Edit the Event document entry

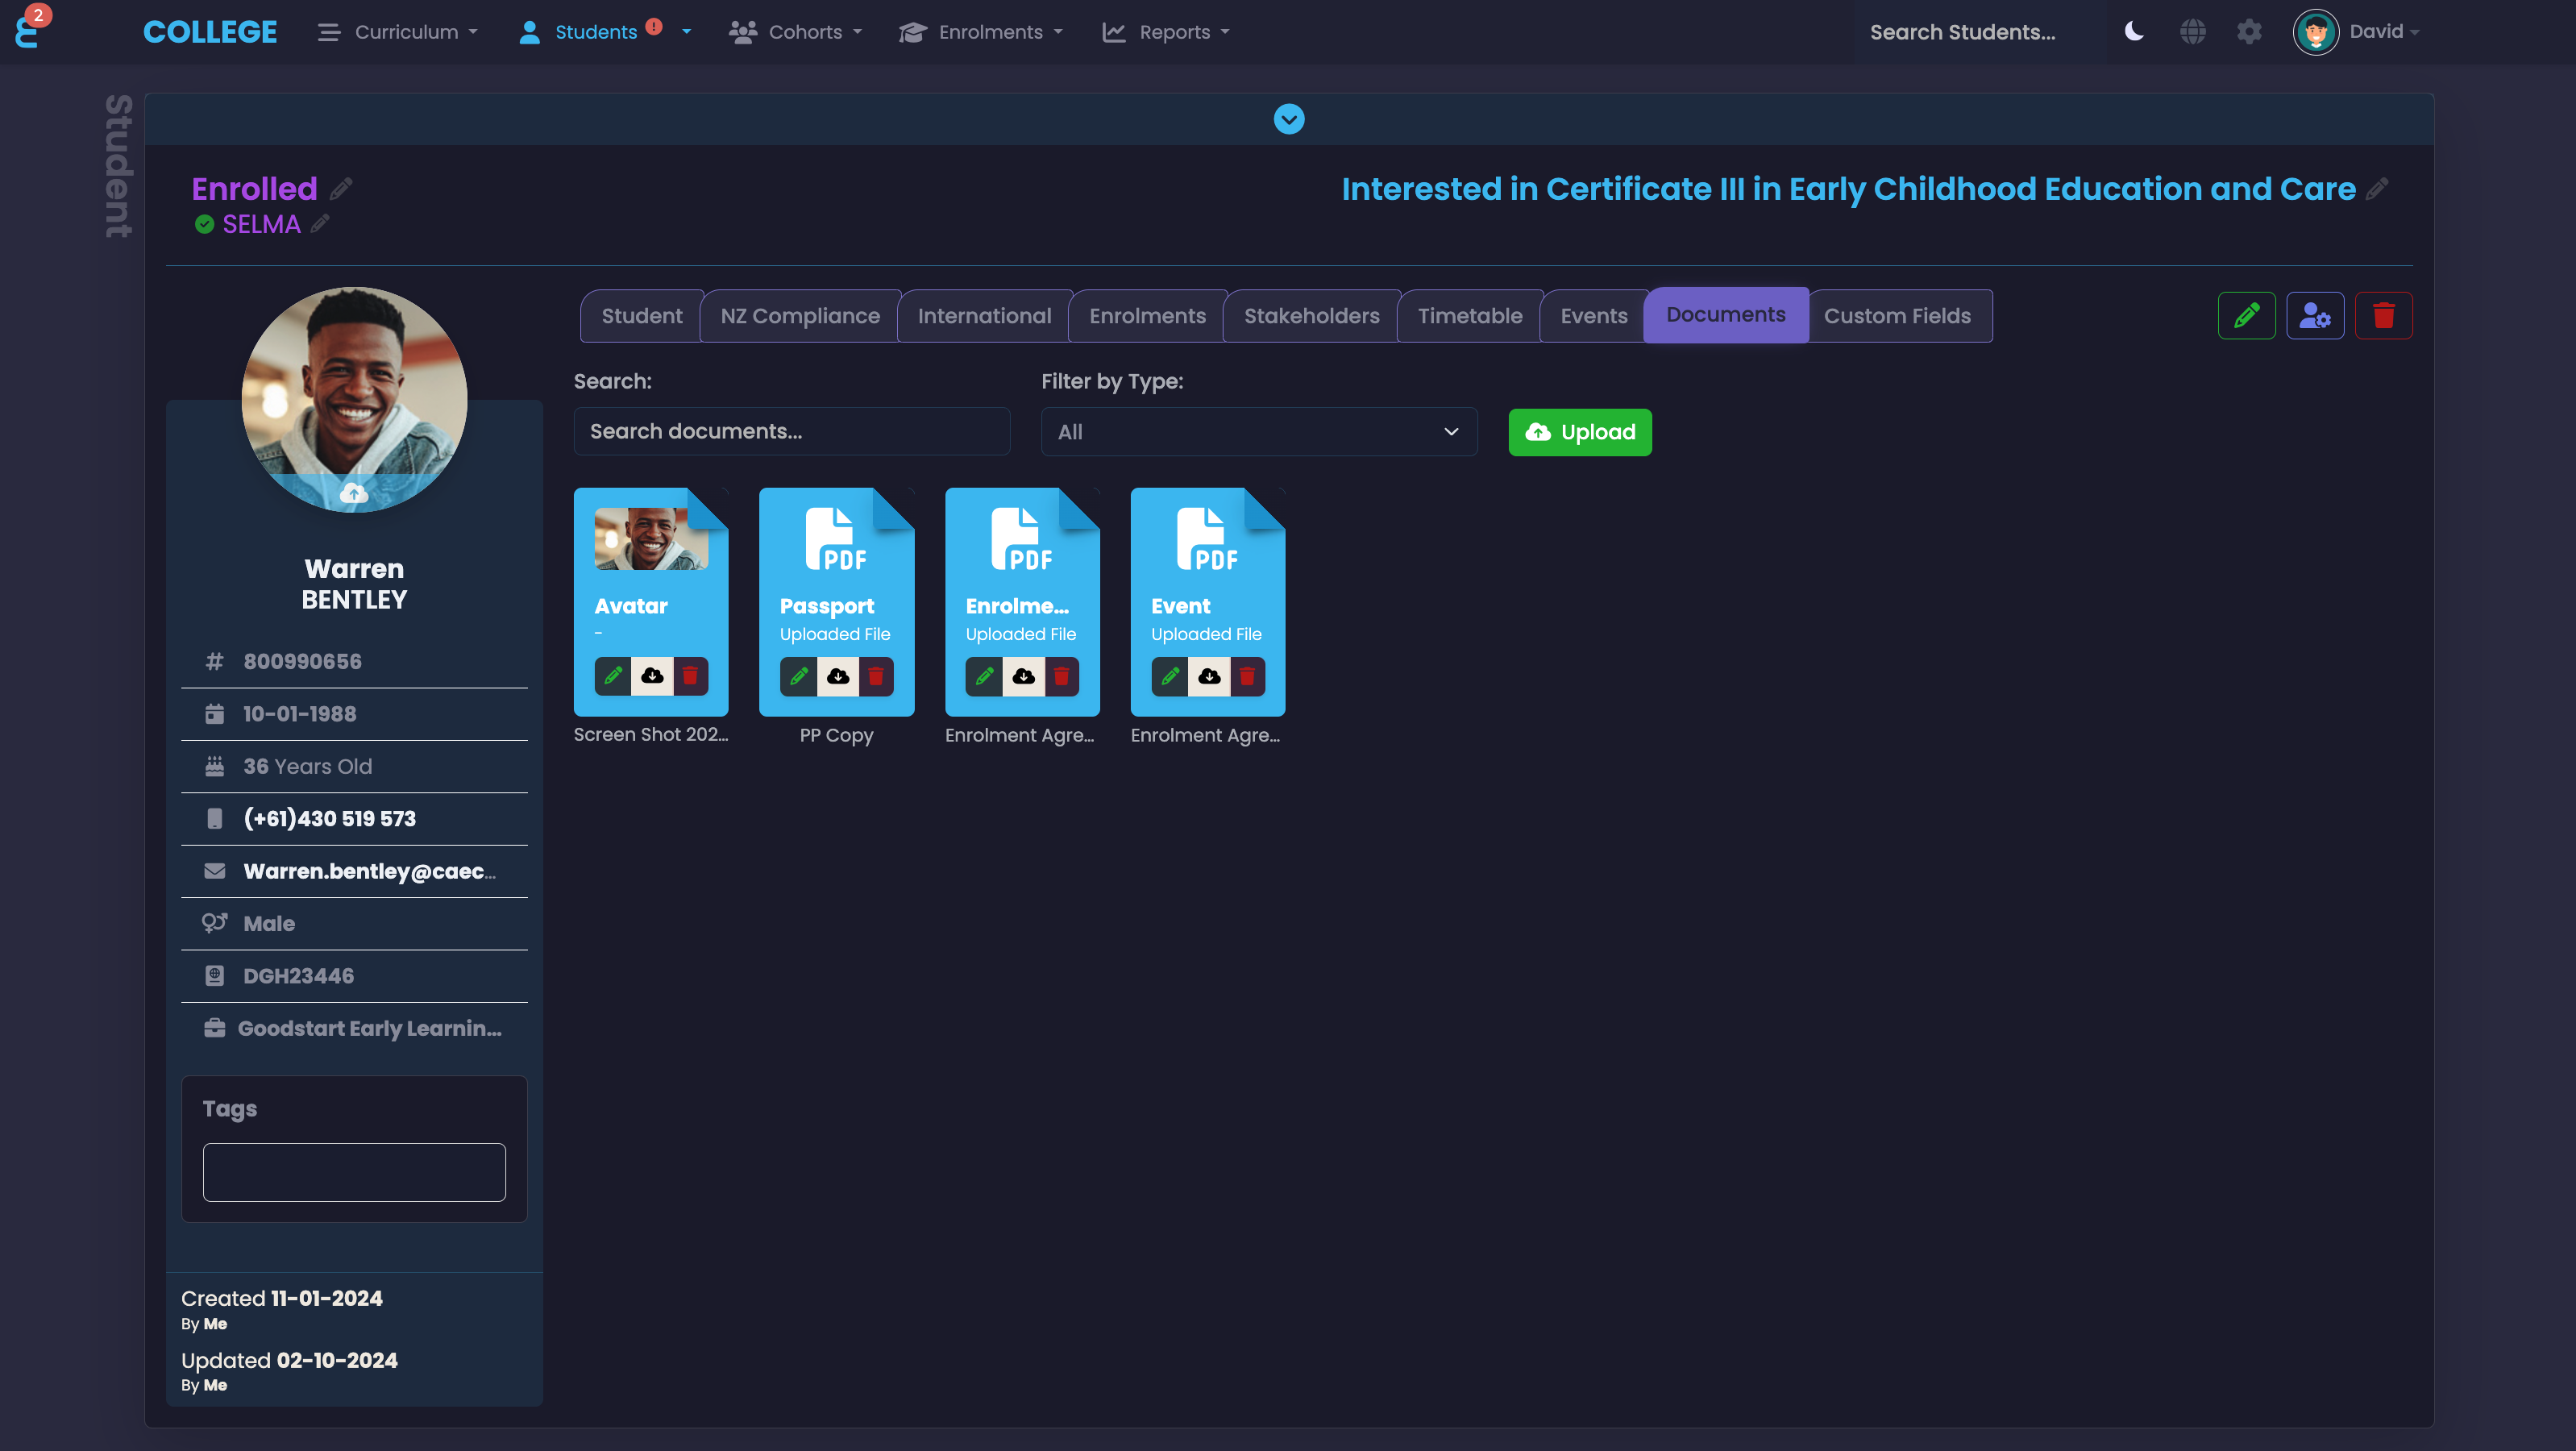(1169, 676)
